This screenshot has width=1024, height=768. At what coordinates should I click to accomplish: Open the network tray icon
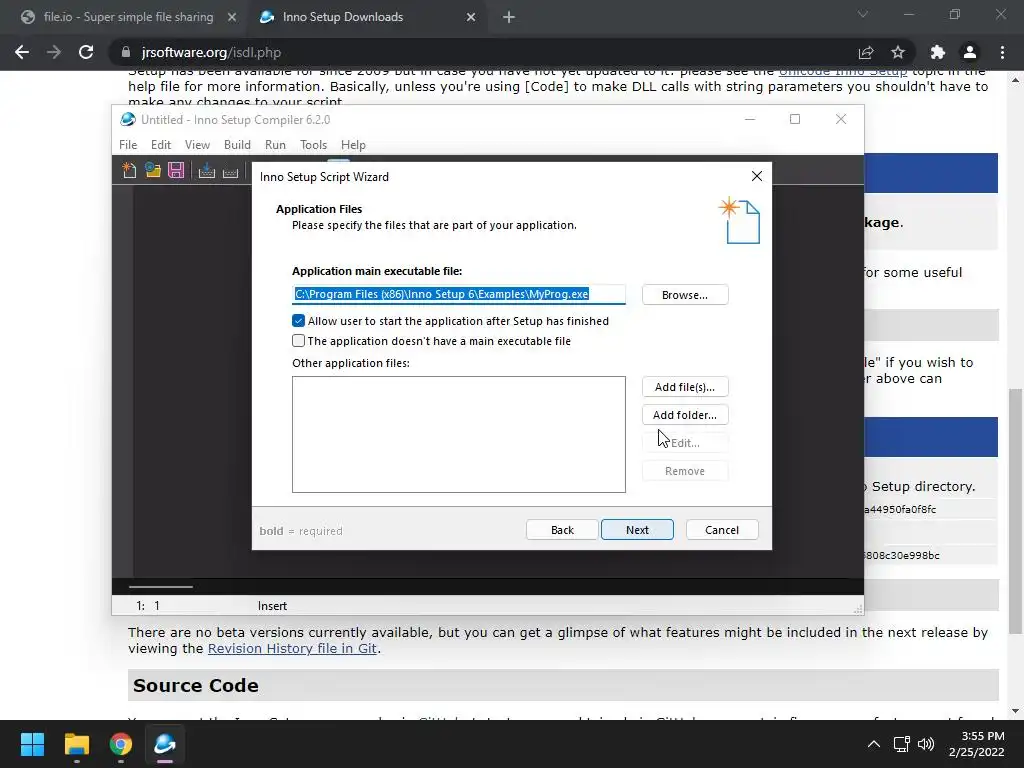[x=901, y=744]
